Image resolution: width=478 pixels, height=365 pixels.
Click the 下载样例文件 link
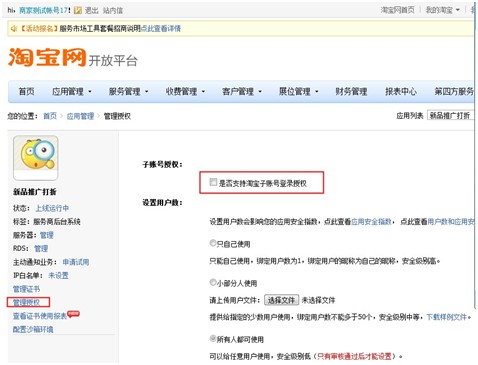tap(447, 317)
